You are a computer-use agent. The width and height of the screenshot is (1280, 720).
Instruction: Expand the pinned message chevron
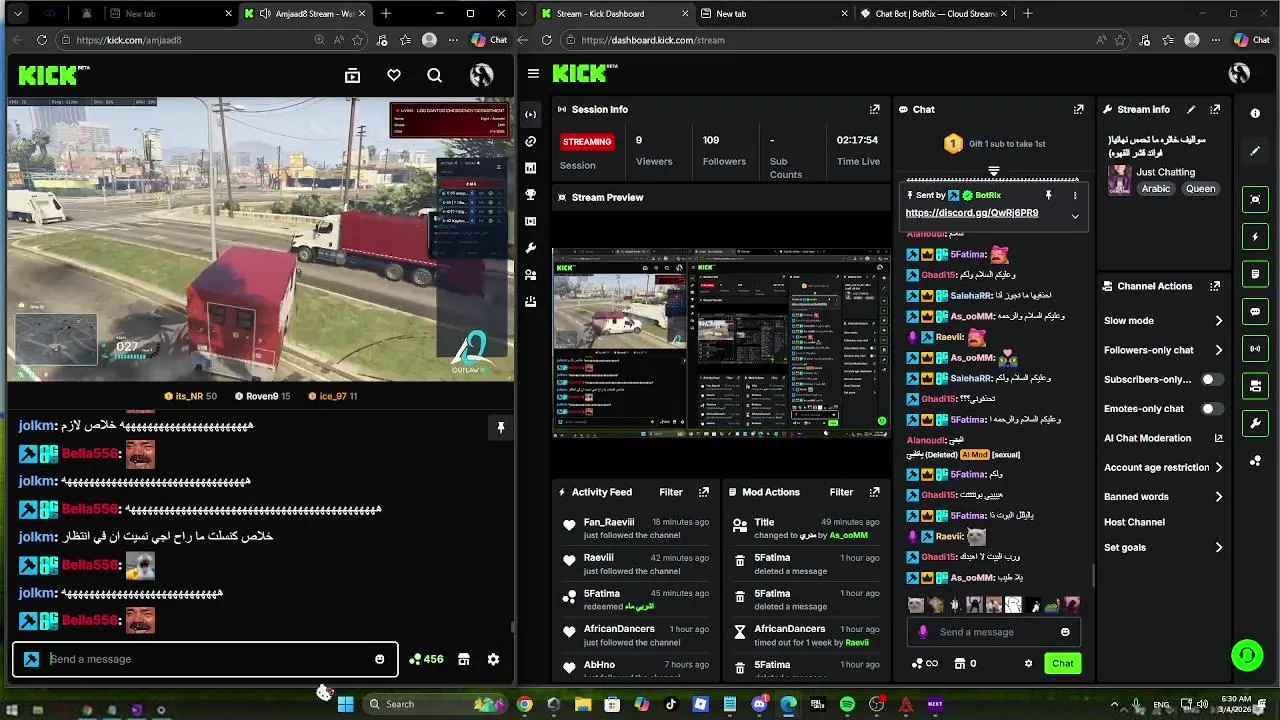point(1075,216)
